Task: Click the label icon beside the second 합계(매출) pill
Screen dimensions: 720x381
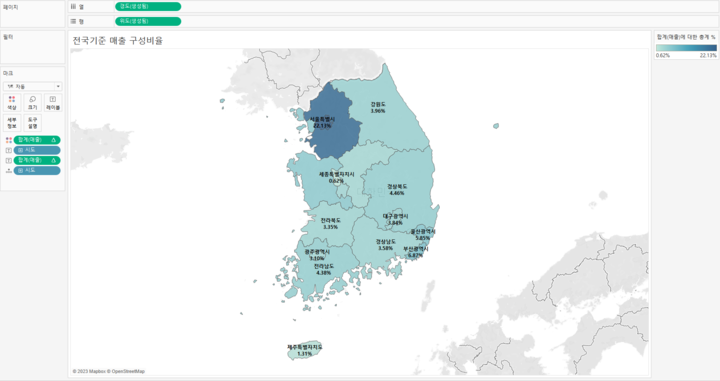Action: 8,161
